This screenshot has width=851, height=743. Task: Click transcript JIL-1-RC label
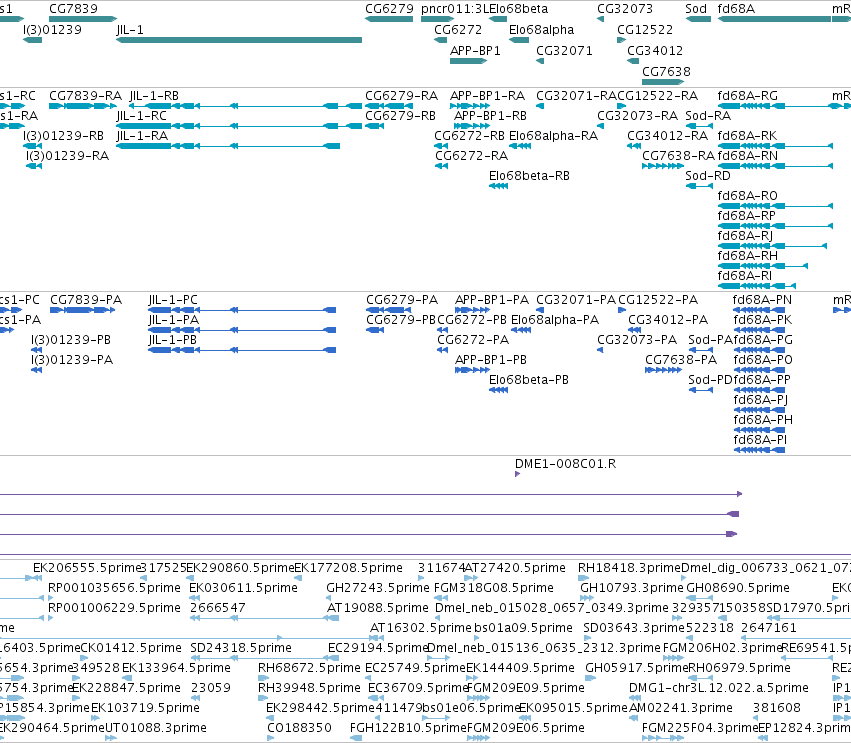(141, 116)
